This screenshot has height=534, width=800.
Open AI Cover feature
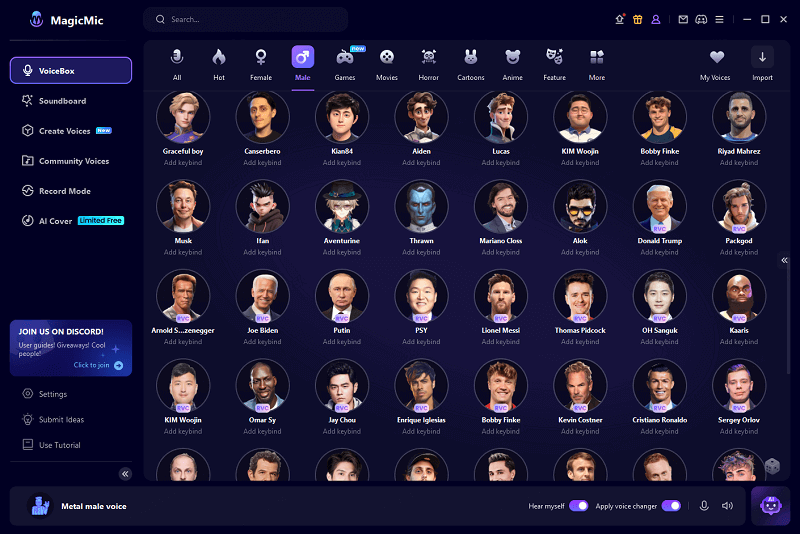coord(70,221)
